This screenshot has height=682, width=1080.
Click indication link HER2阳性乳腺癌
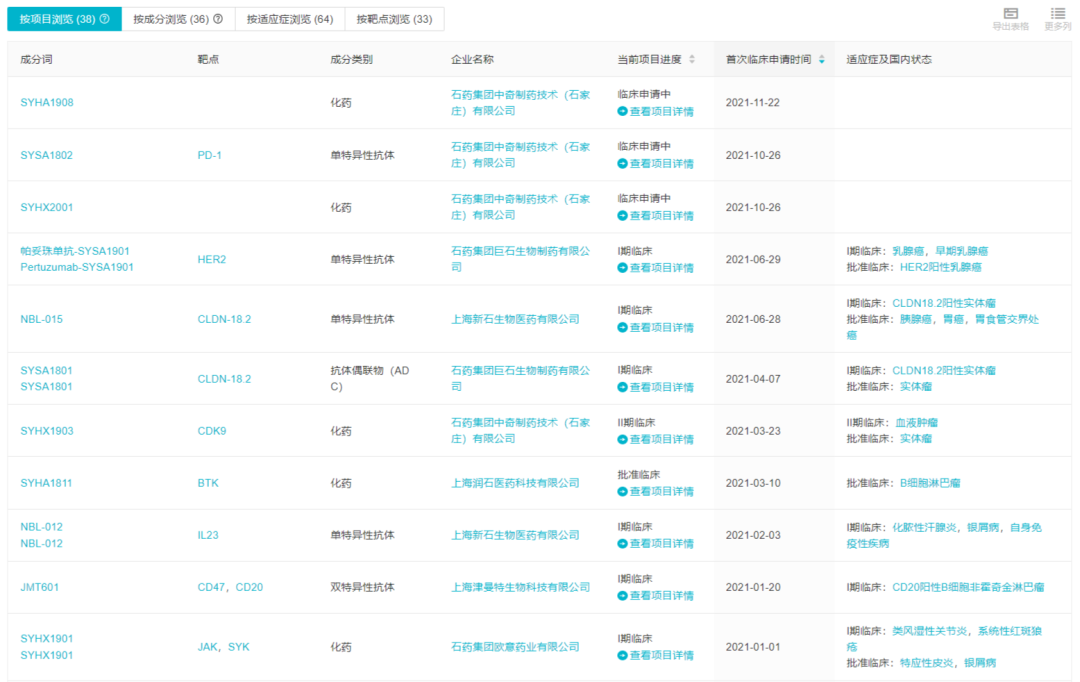pyautogui.click(x=941, y=267)
